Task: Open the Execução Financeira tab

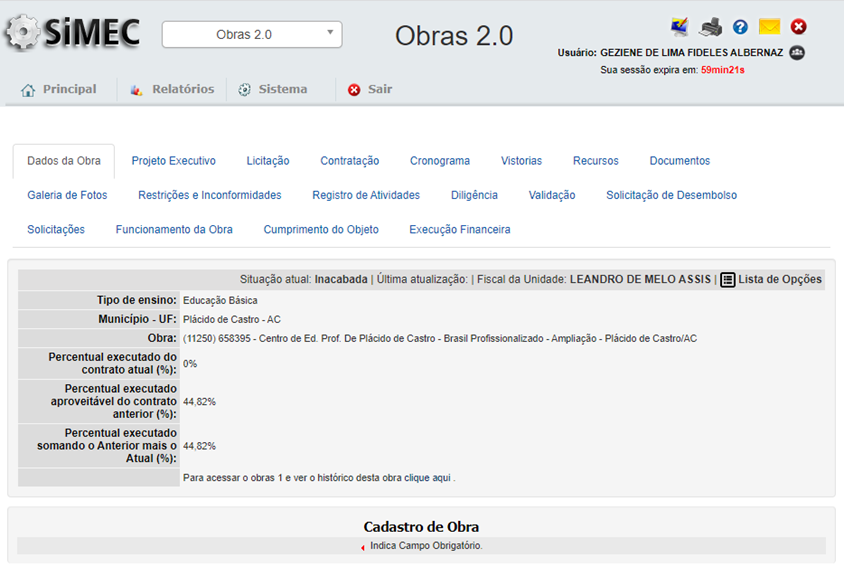Action: (x=459, y=230)
